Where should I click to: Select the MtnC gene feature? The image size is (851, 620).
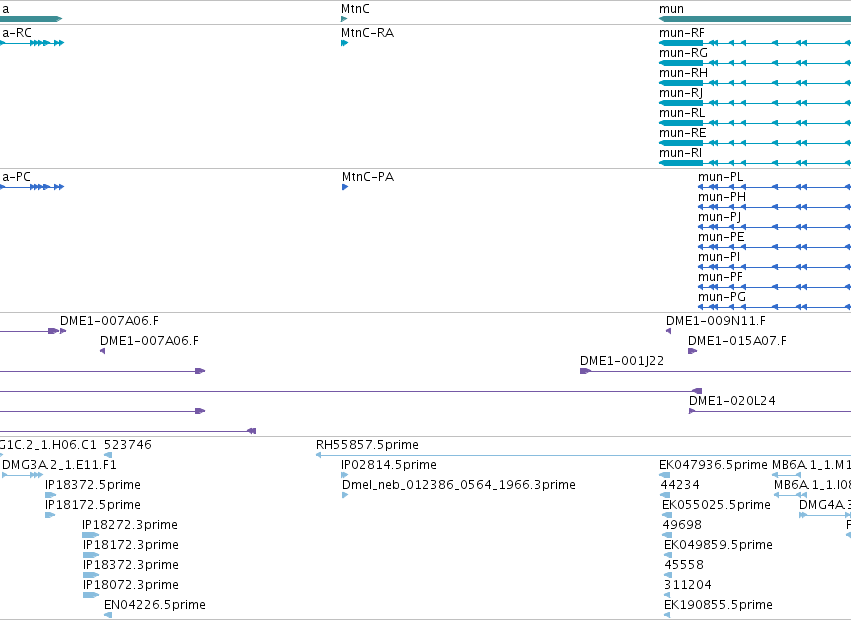(344, 19)
